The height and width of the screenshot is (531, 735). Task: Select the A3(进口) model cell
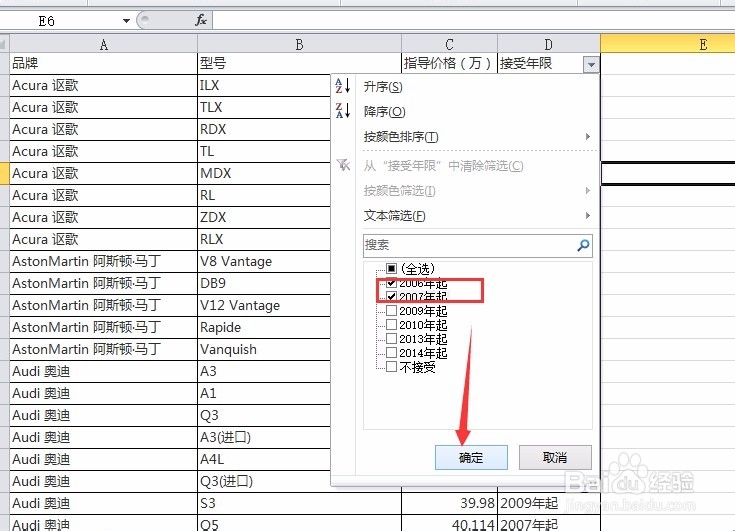click(264, 437)
